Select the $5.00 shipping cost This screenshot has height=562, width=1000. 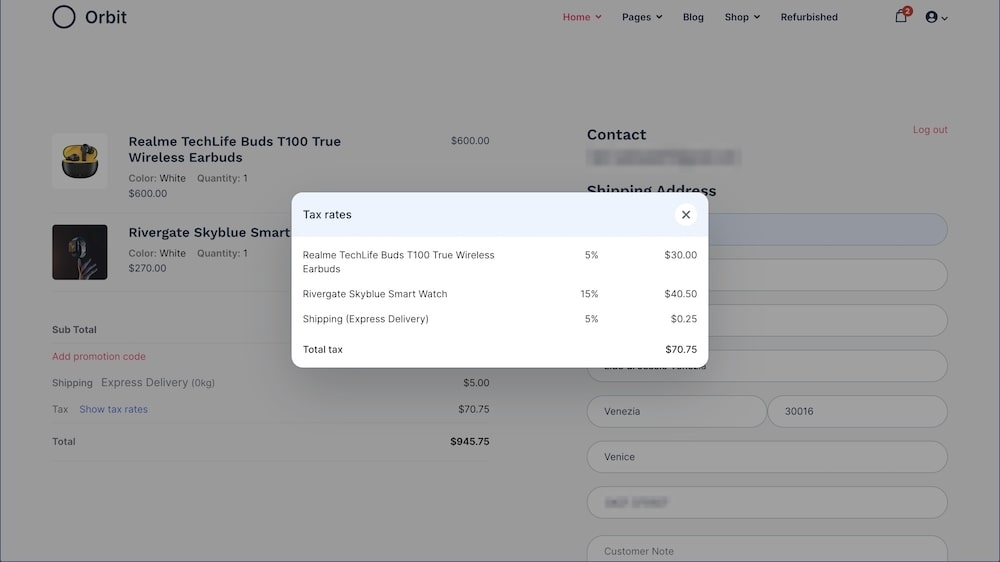[476, 383]
